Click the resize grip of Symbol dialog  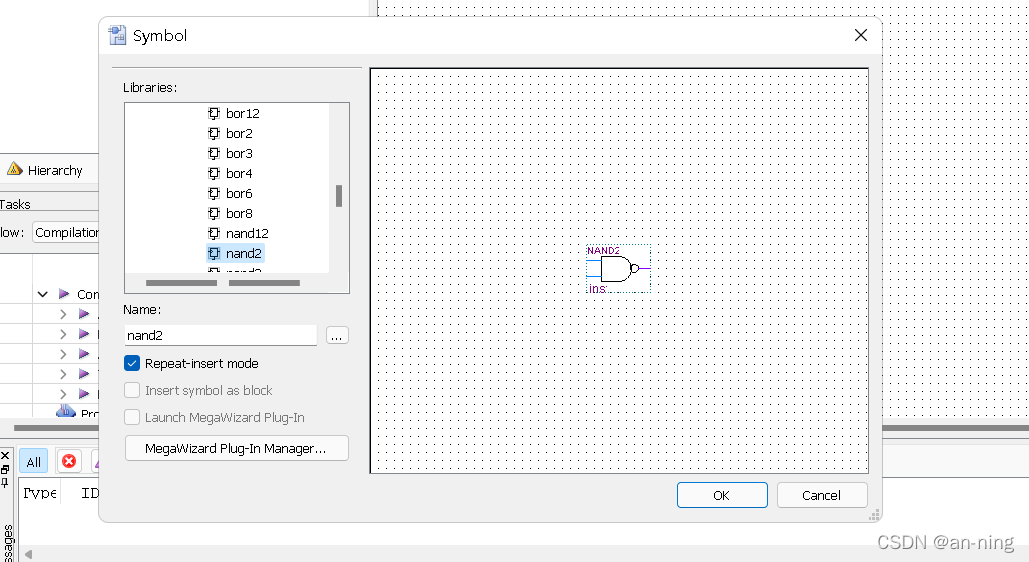(x=874, y=515)
